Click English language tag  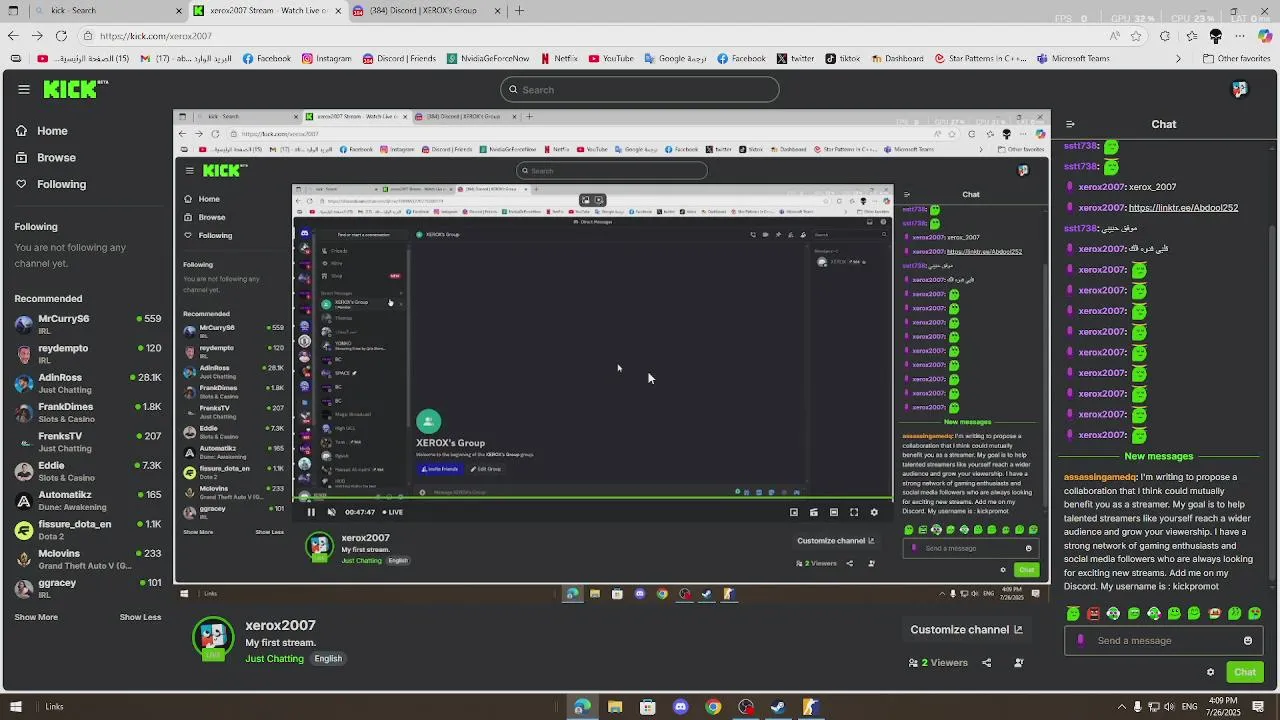click(x=328, y=659)
